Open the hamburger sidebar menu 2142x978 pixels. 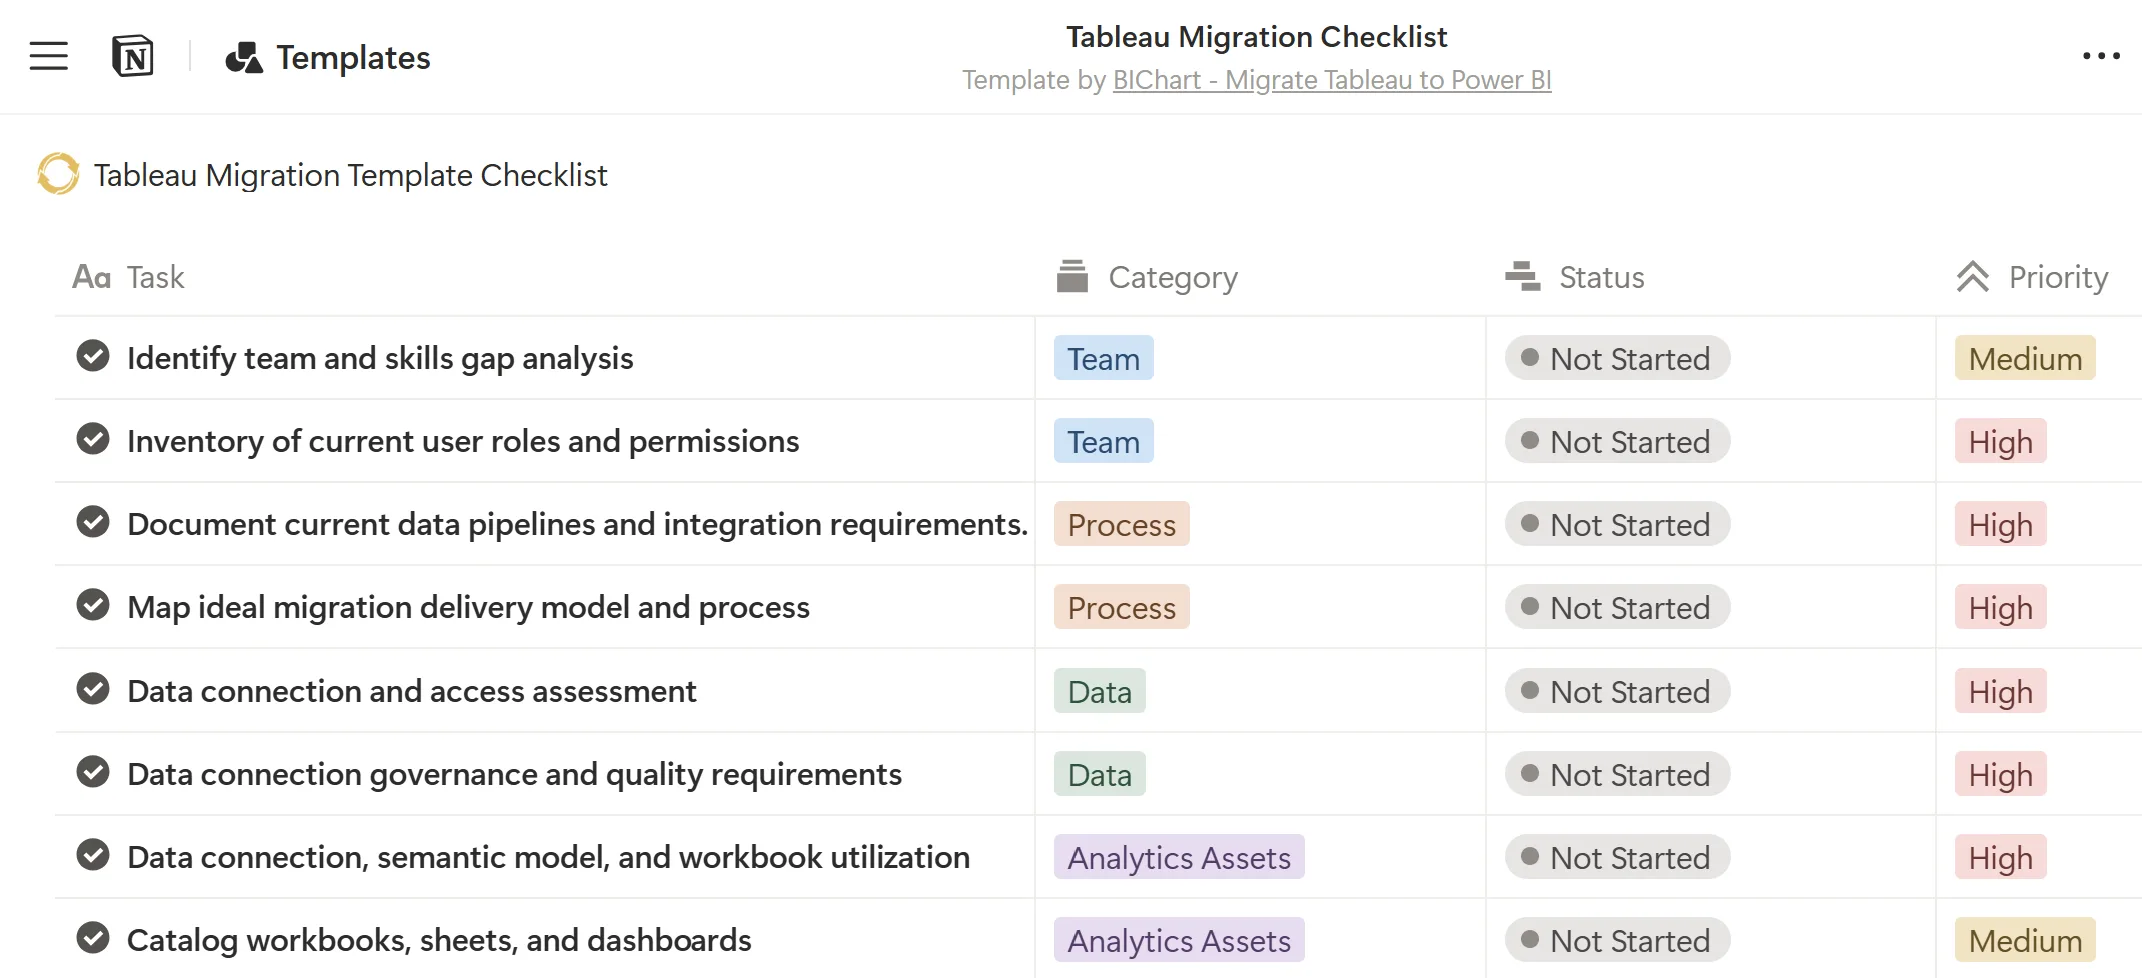pyautogui.click(x=48, y=56)
